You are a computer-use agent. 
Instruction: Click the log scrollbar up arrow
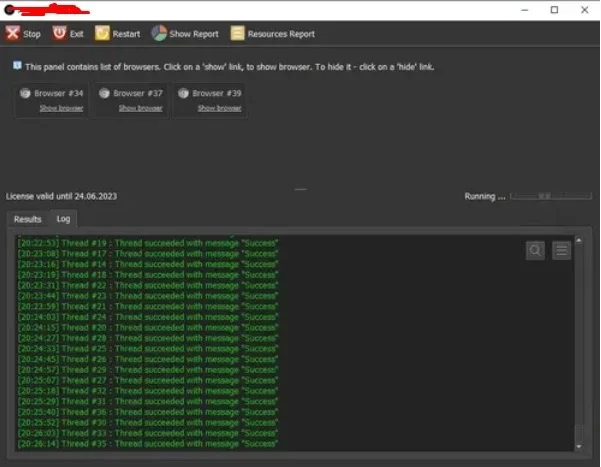pyautogui.click(x=579, y=240)
